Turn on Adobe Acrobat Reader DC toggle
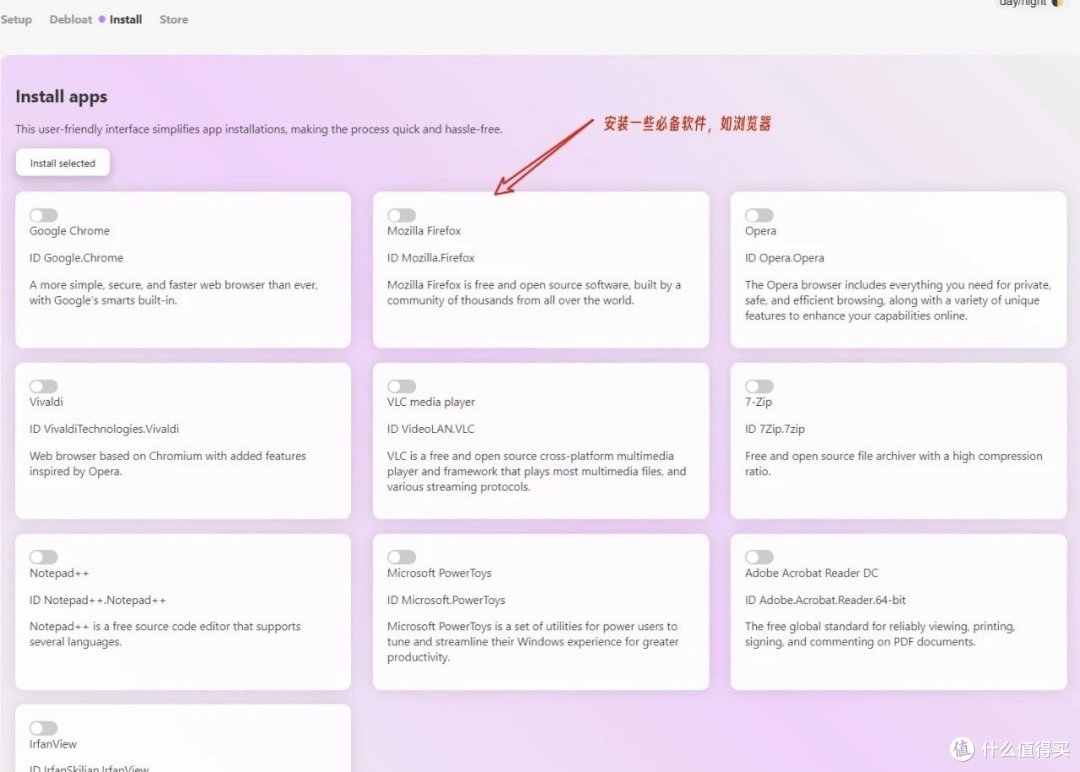Image resolution: width=1080 pixels, height=772 pixels. click(759, 556)
